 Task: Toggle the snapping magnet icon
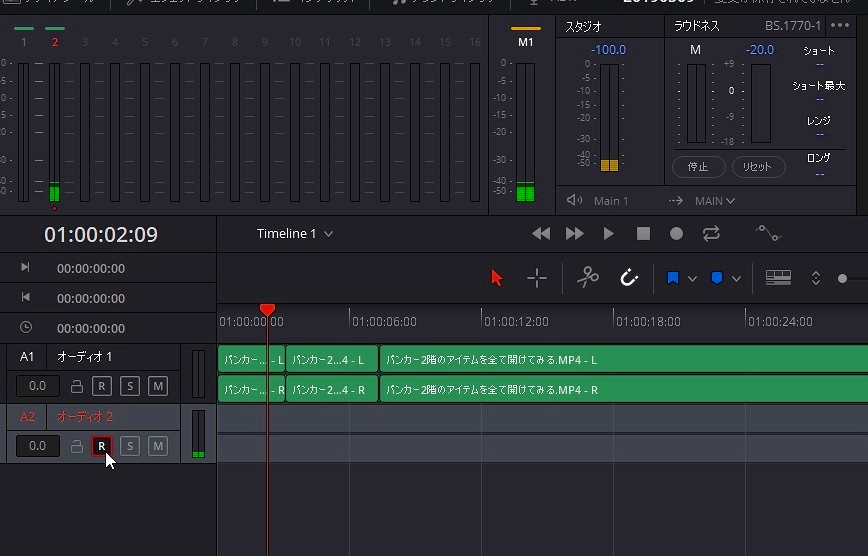pos(629,278)
